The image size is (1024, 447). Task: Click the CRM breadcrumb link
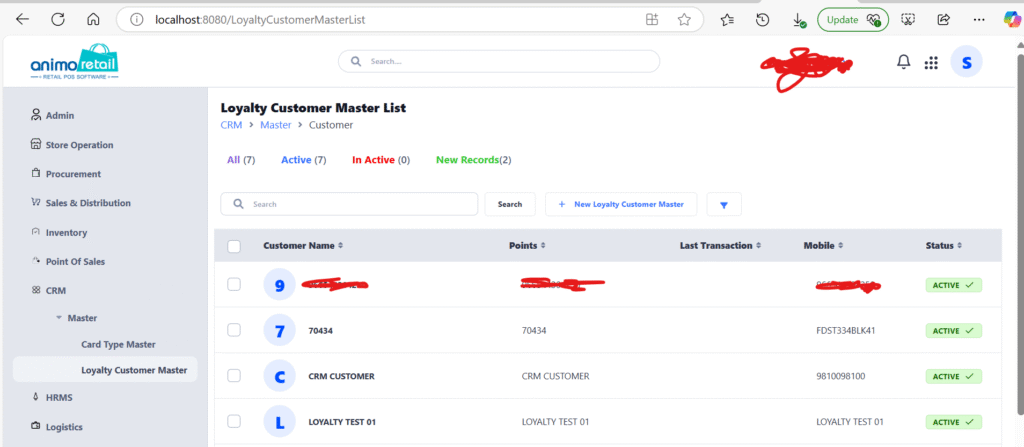point(231,125)
